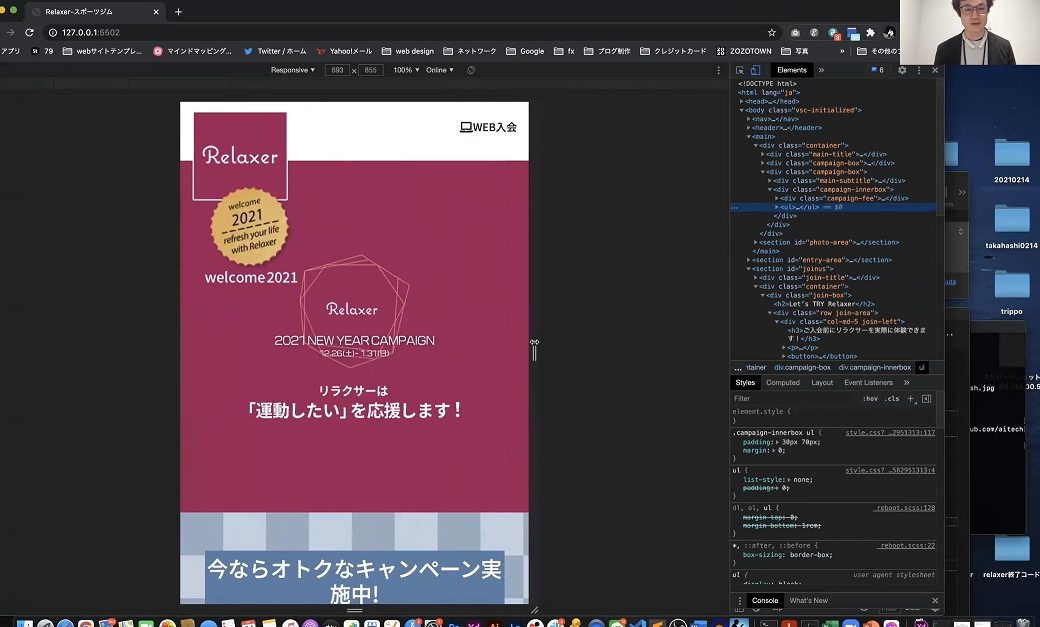
Task: Open the style.css :117 source link
Action: [x=890, y=433]
